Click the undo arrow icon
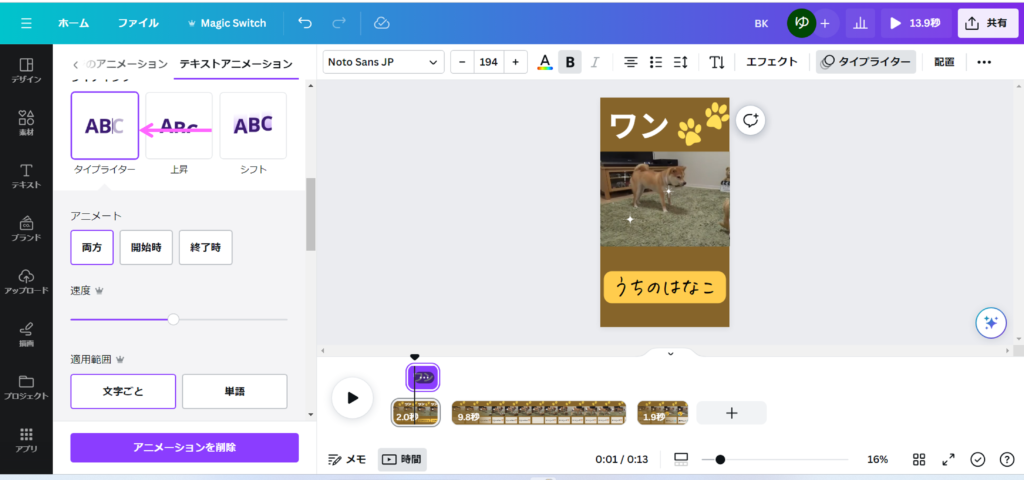Viewport: 1024px width, 480px height. coord(305,22)
